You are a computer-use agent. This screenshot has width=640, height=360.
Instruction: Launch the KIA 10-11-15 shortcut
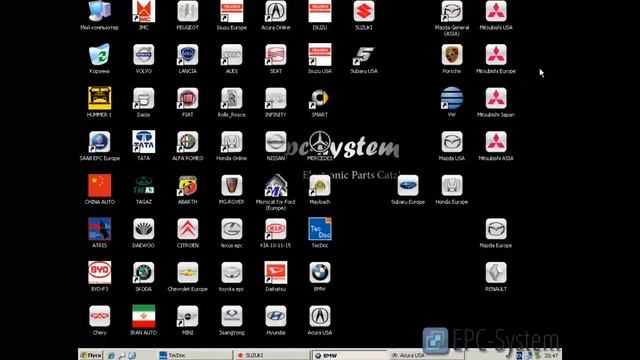pyautogui.click(x=276, y=229)
